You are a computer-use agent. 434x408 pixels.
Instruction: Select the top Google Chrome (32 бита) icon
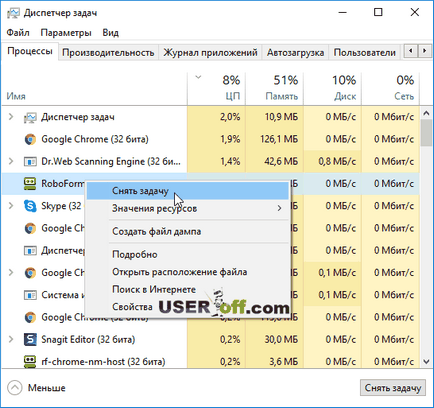point(30,139)
